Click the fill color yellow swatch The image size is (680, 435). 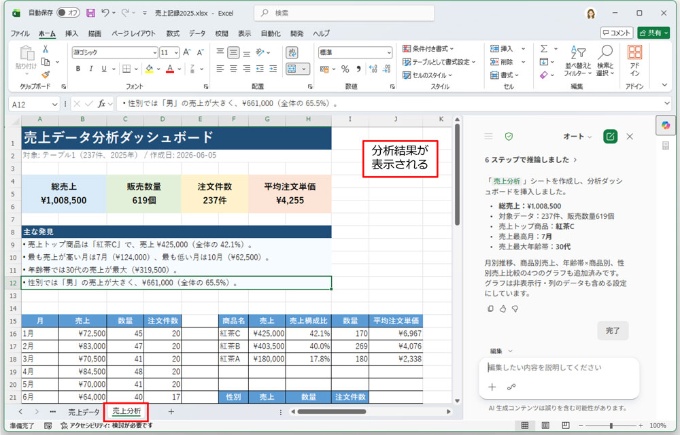coord(149,69)
